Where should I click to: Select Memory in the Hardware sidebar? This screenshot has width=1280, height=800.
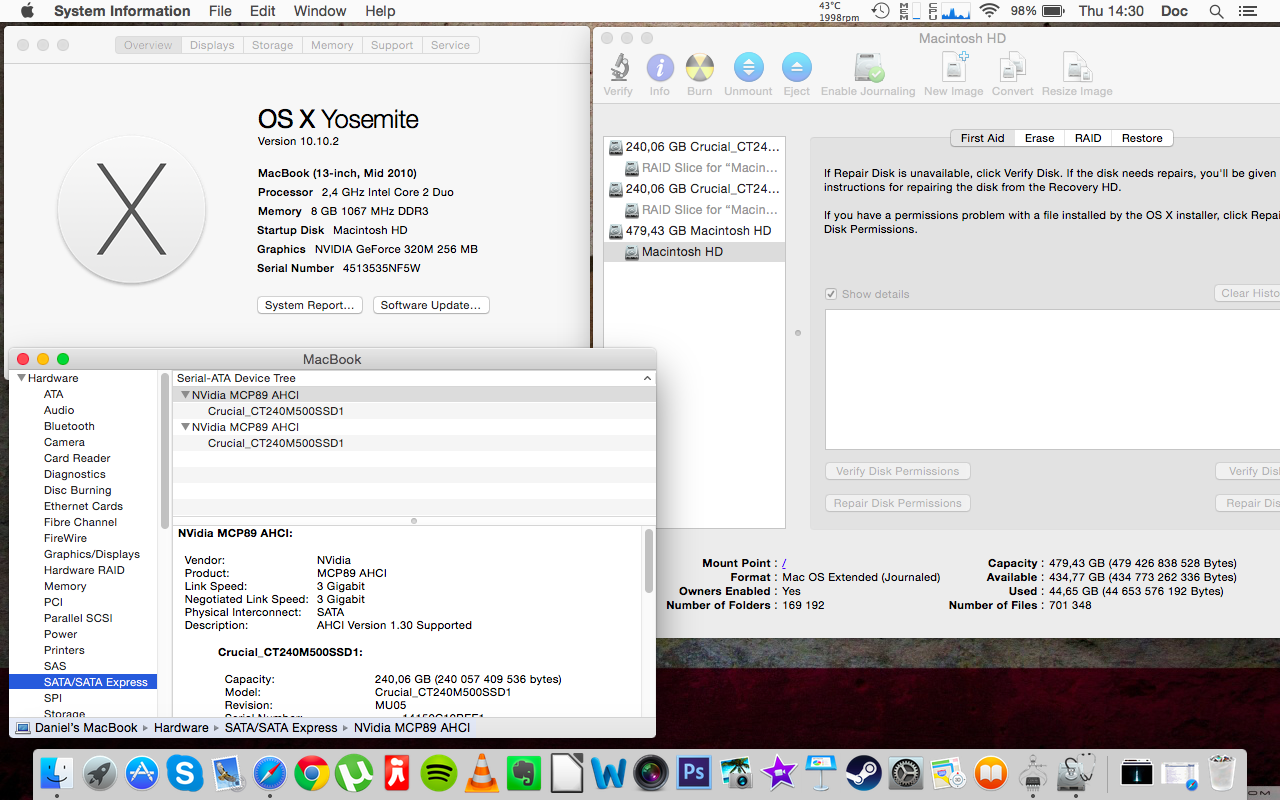pyautogui.click(x=65, y=586)
